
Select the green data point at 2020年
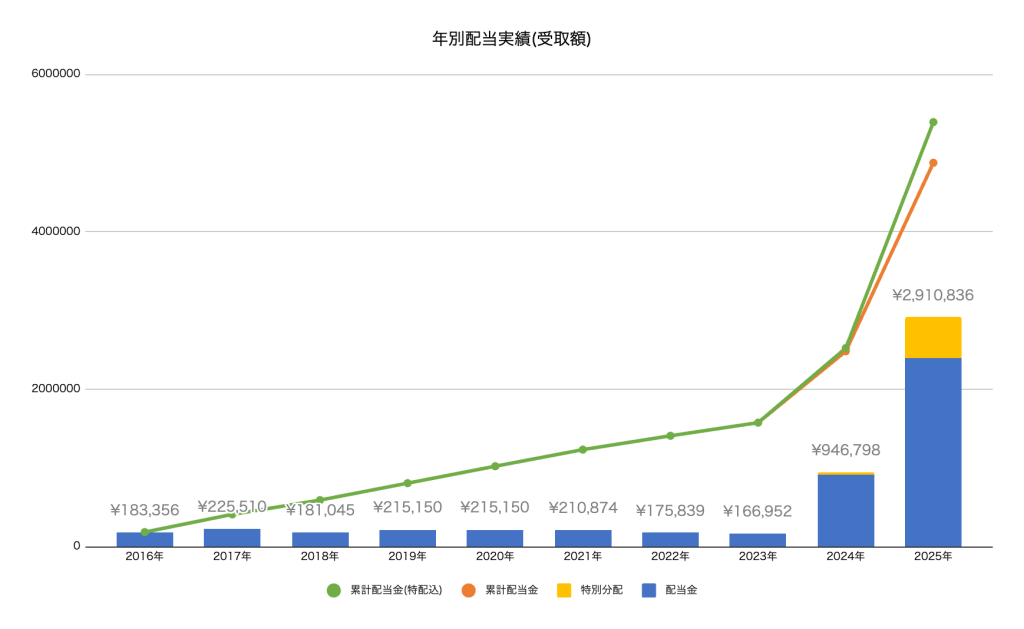pos(495,466)
